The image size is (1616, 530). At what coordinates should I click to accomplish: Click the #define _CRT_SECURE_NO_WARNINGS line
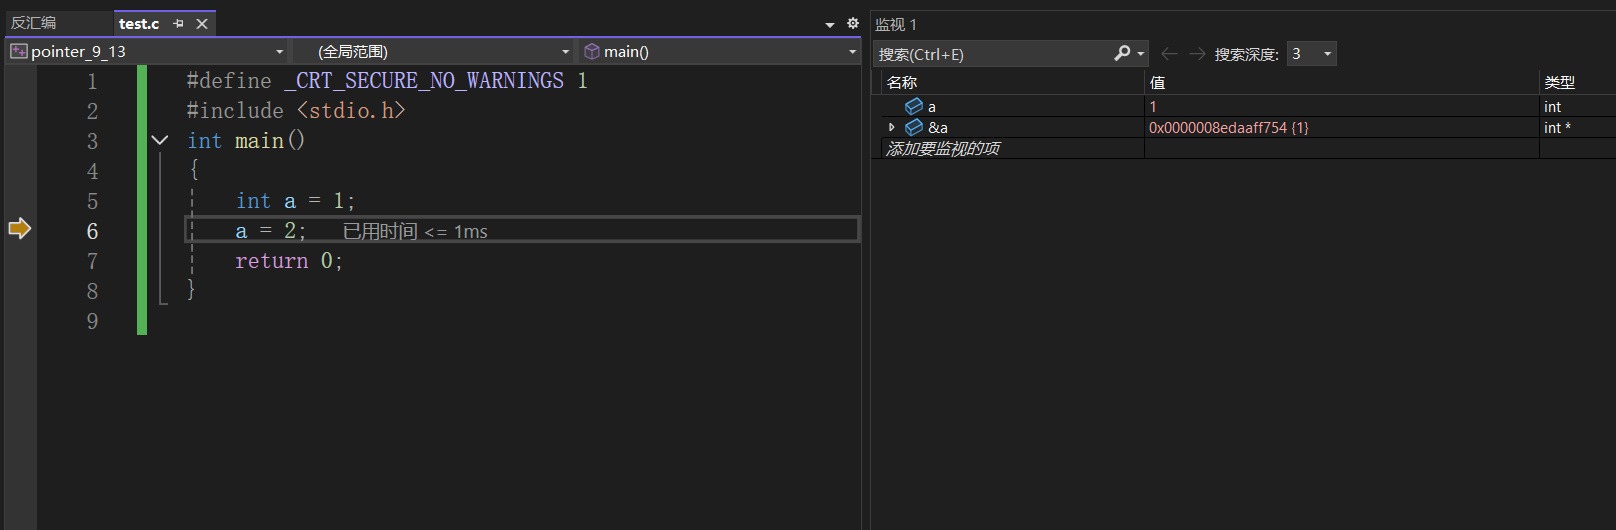(x=387, y=81)
